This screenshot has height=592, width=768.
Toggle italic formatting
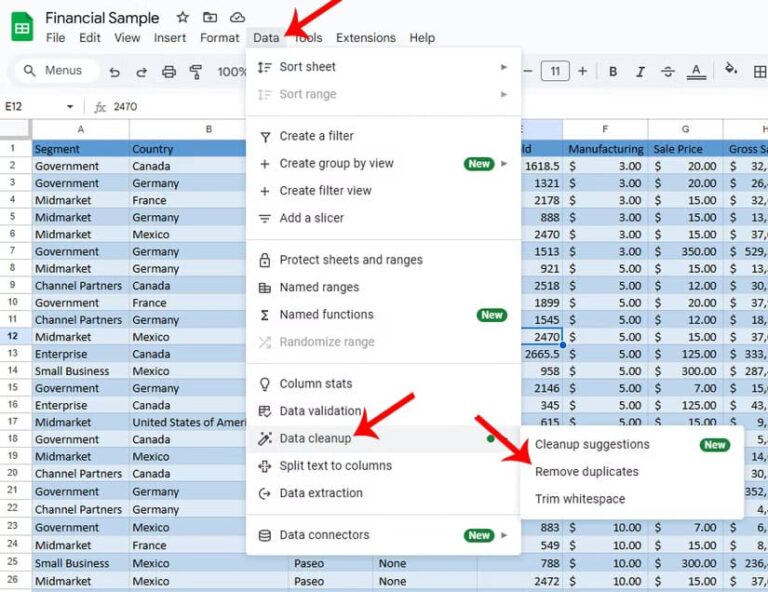pos(640,72)
